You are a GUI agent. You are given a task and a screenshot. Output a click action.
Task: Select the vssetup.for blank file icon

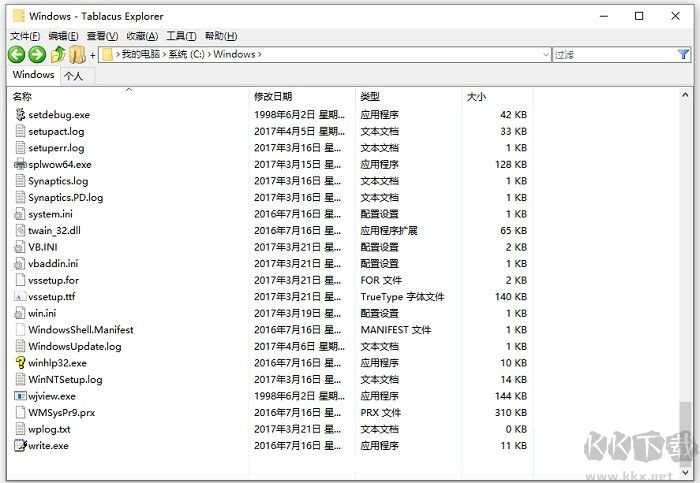tap(20, 280)
